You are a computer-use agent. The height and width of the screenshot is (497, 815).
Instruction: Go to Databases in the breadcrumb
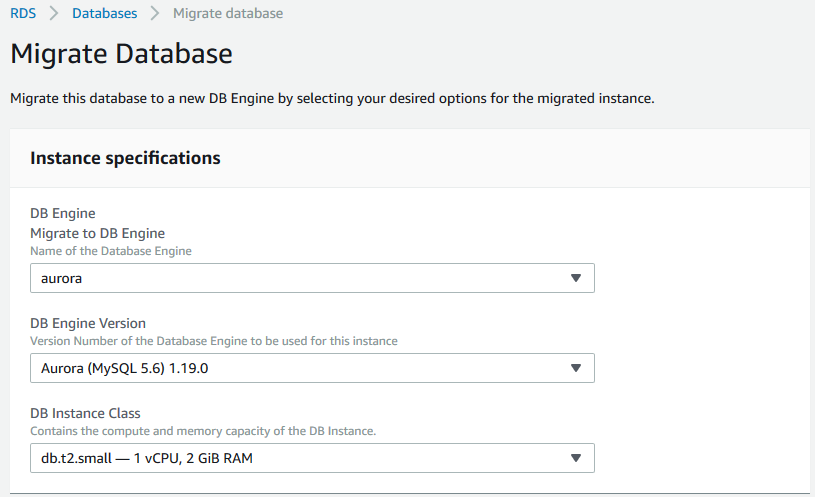pyautogui.click(x=105, y=14)
